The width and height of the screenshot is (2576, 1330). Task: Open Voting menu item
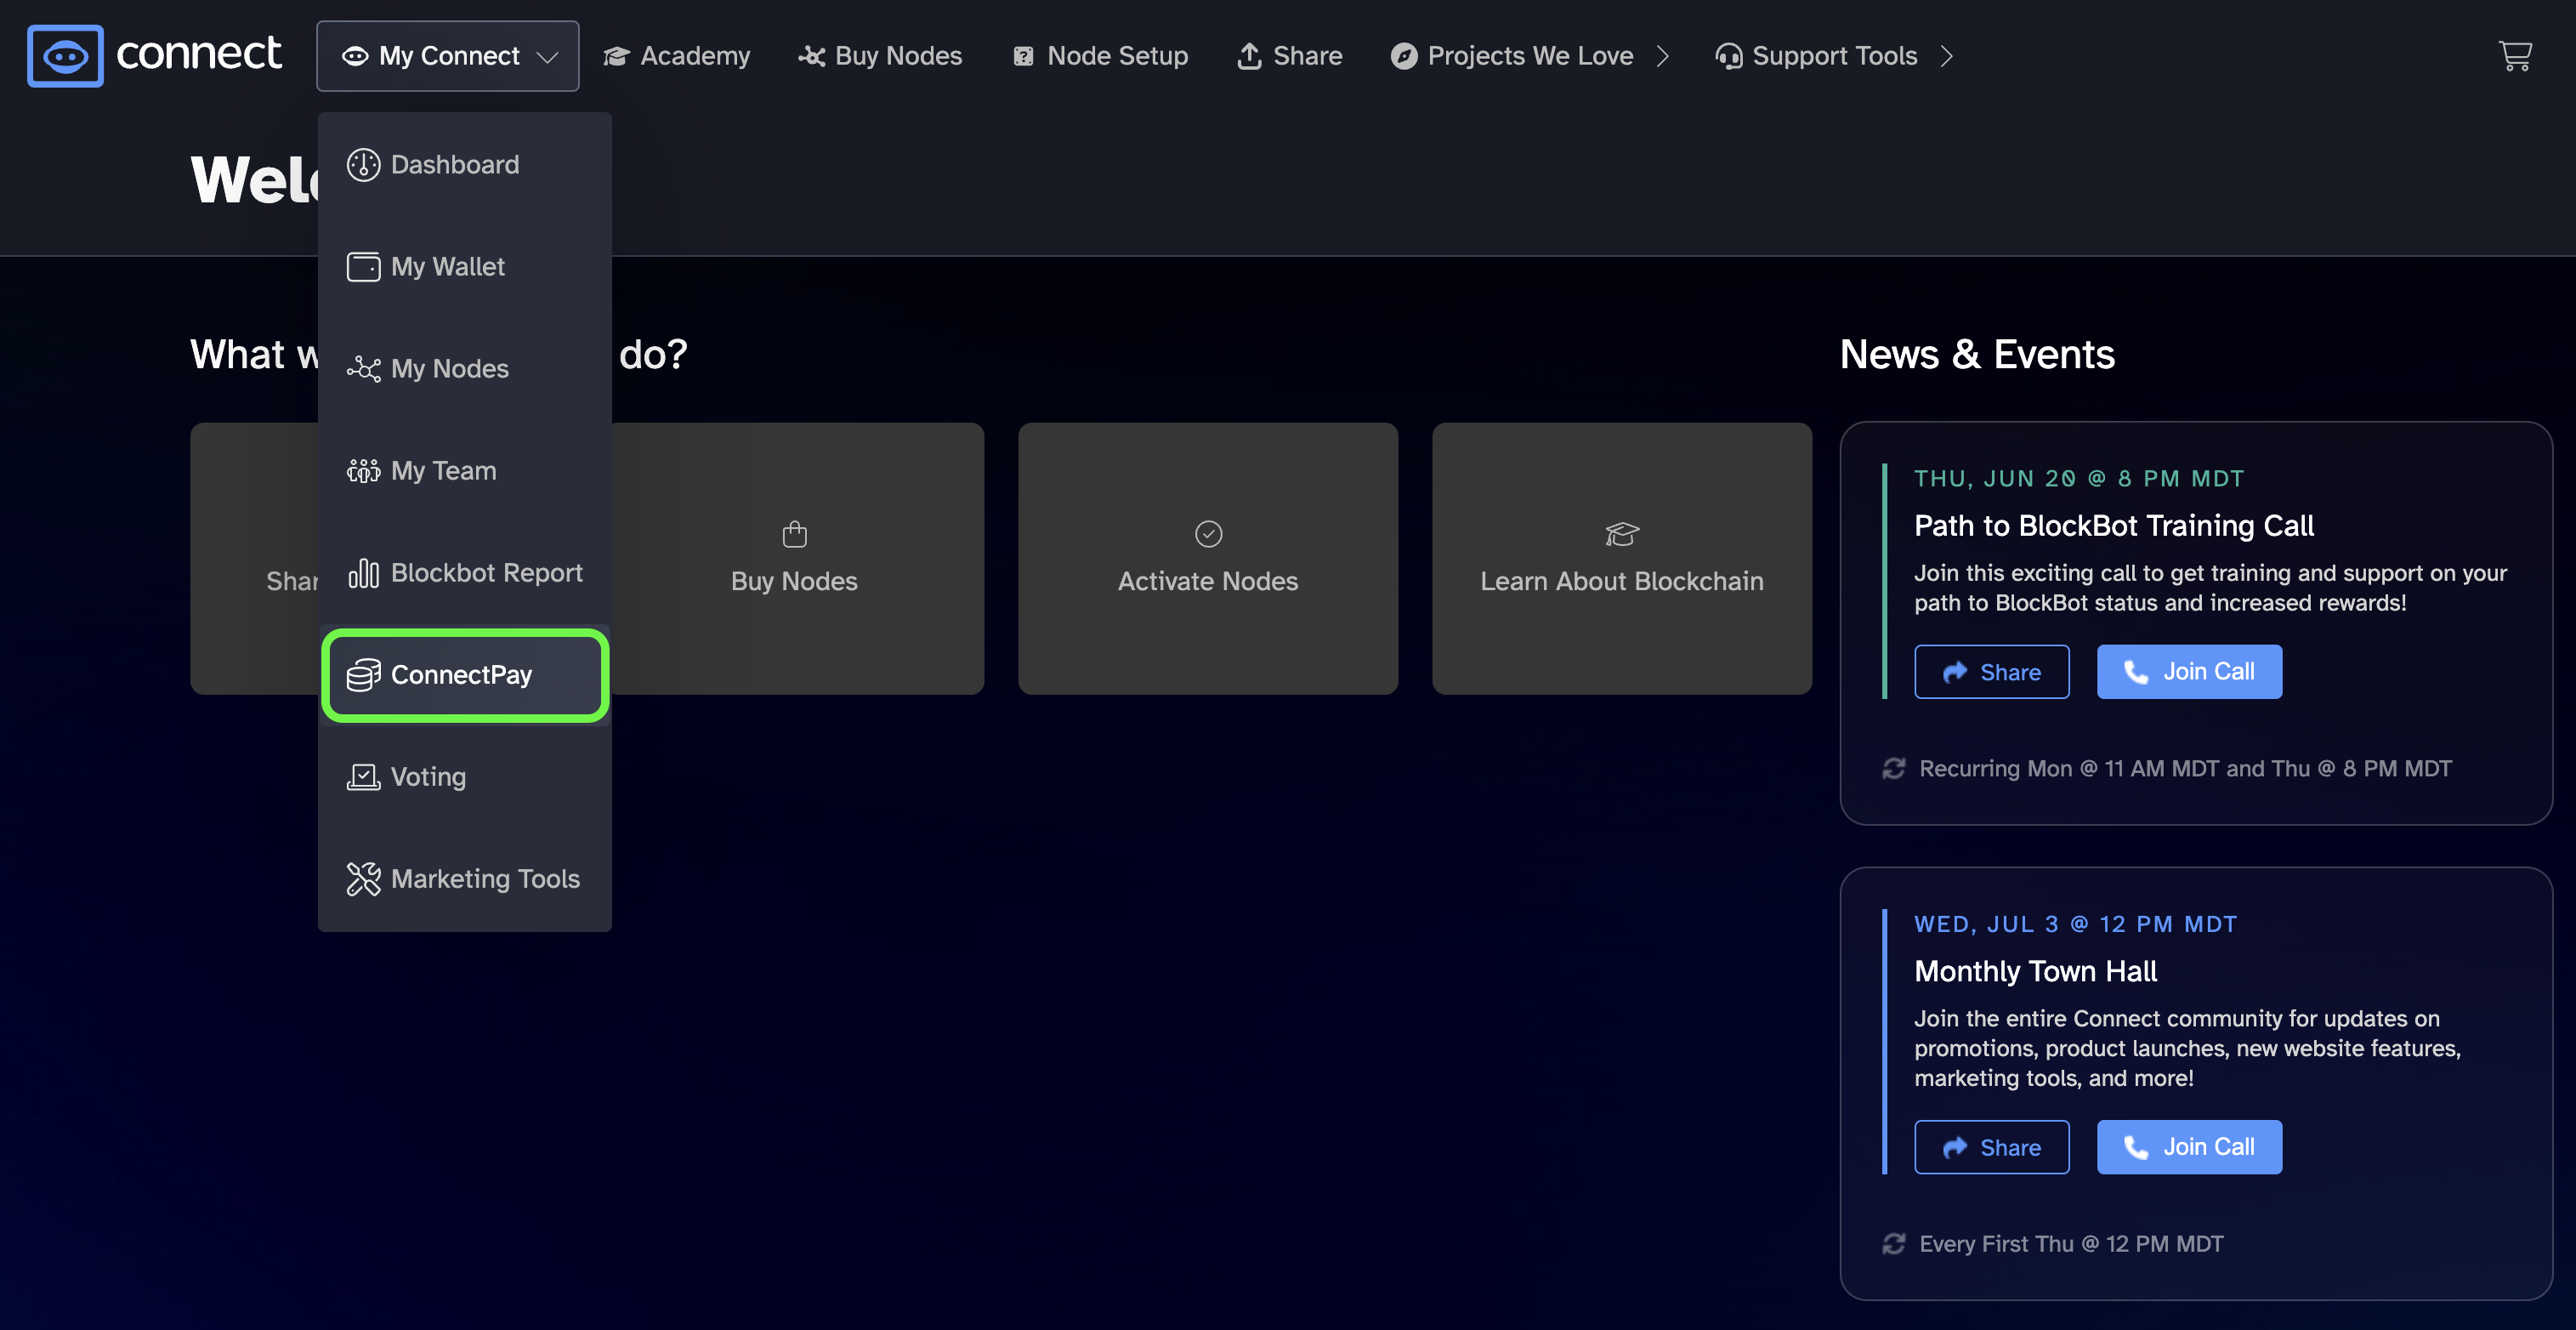click(465, 777)
